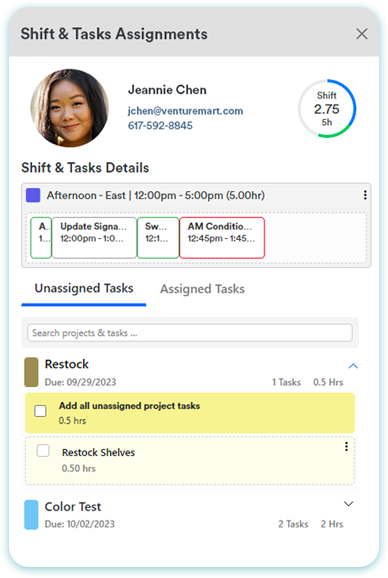This screenshot has height=578, width=388.
Task: Click the Color Test project blue swatch
Action: pos(31,515)
